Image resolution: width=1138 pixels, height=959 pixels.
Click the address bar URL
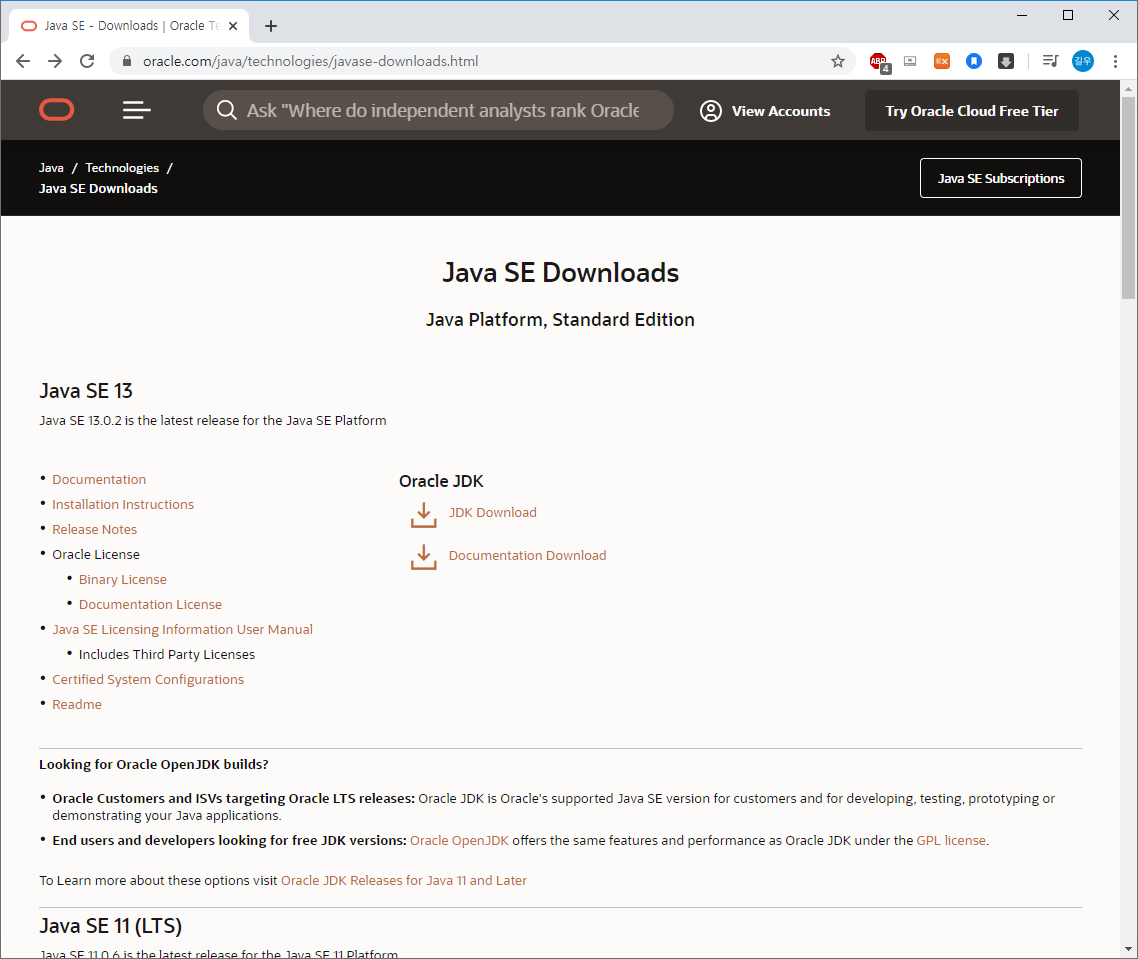[x=311, y=61]
